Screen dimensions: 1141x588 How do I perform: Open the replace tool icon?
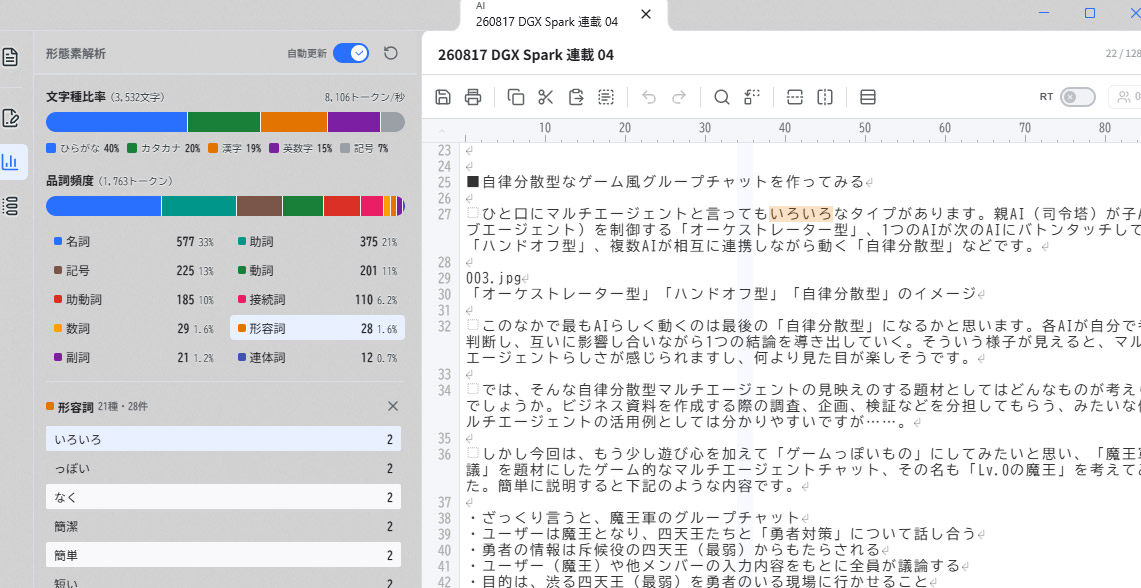[752, 97]
